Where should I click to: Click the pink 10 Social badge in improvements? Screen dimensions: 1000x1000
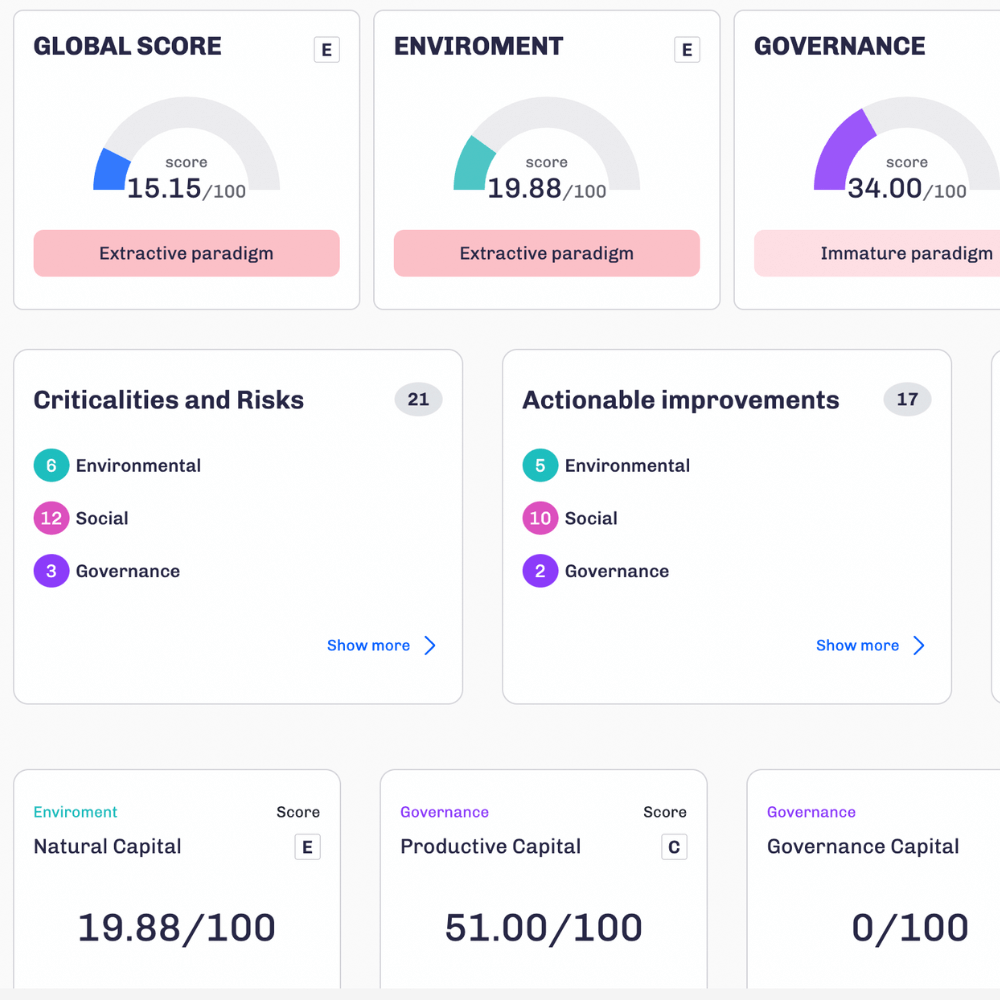(x=540, y=518)
